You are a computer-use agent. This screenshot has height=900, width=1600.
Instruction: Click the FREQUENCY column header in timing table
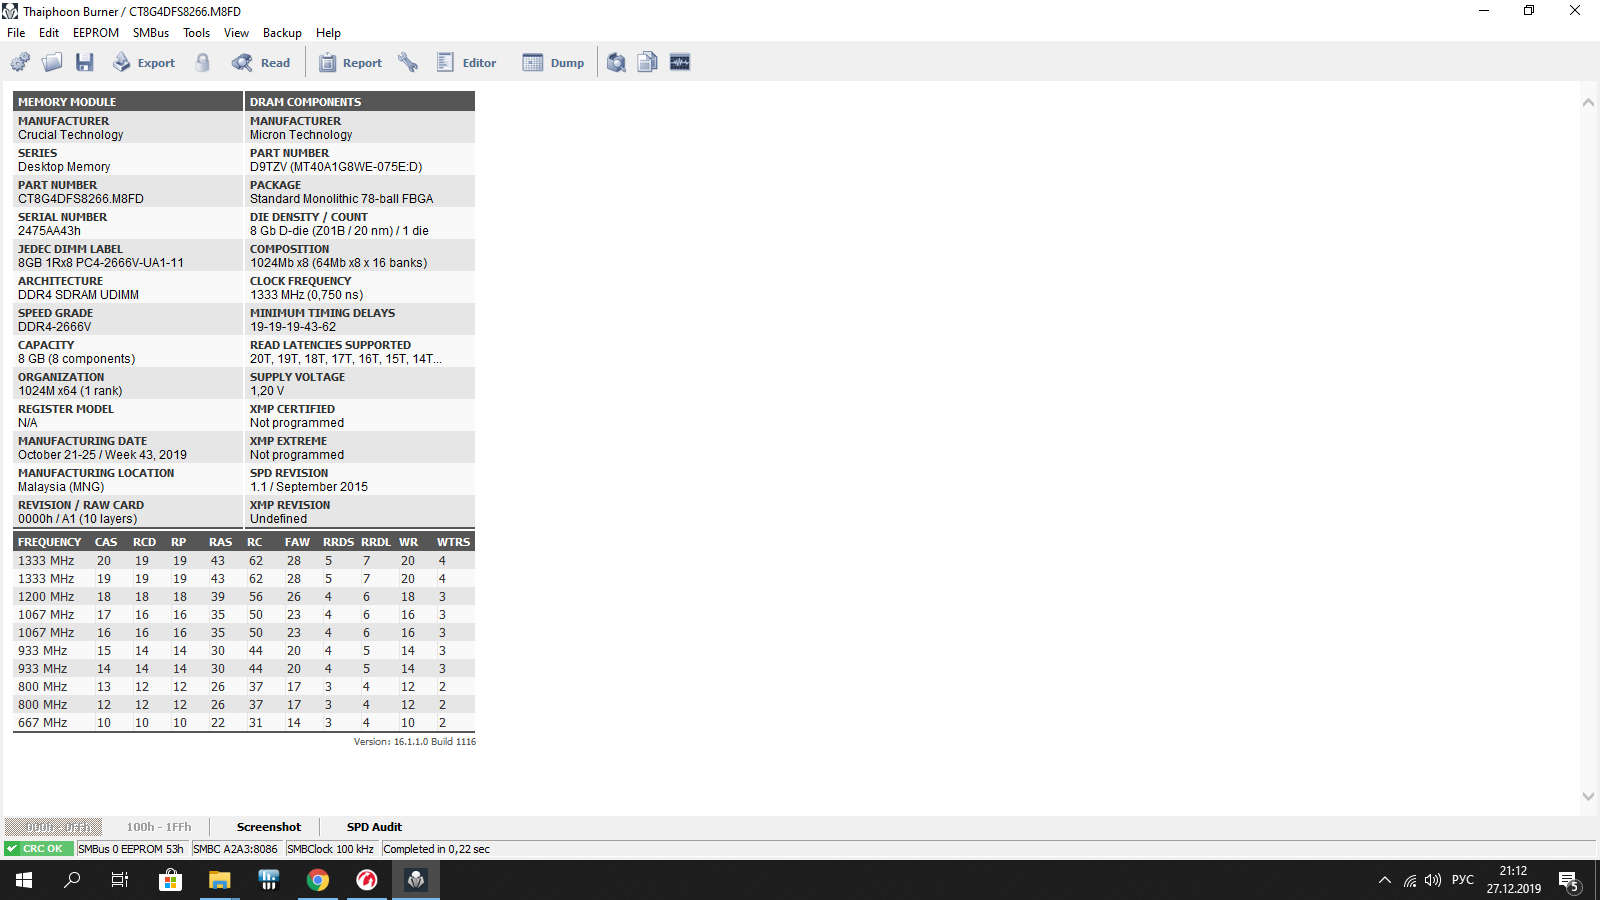coord(50,542)
